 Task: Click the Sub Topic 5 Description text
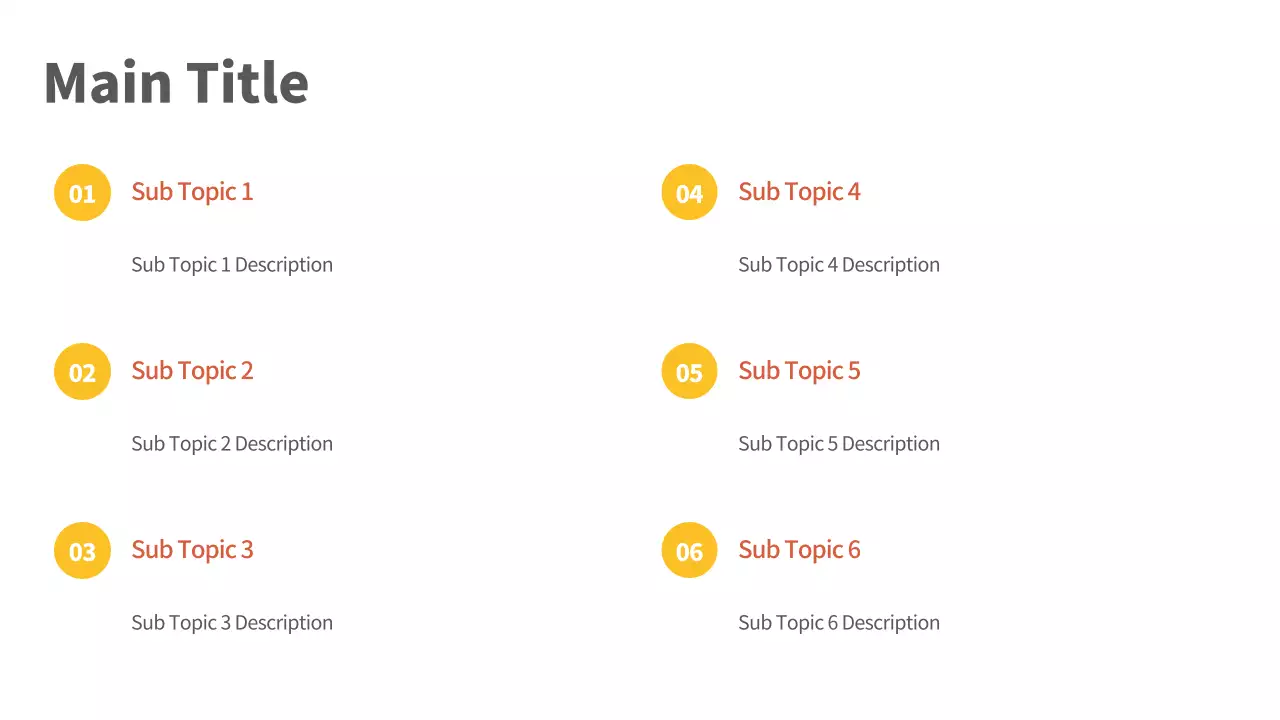839,444
